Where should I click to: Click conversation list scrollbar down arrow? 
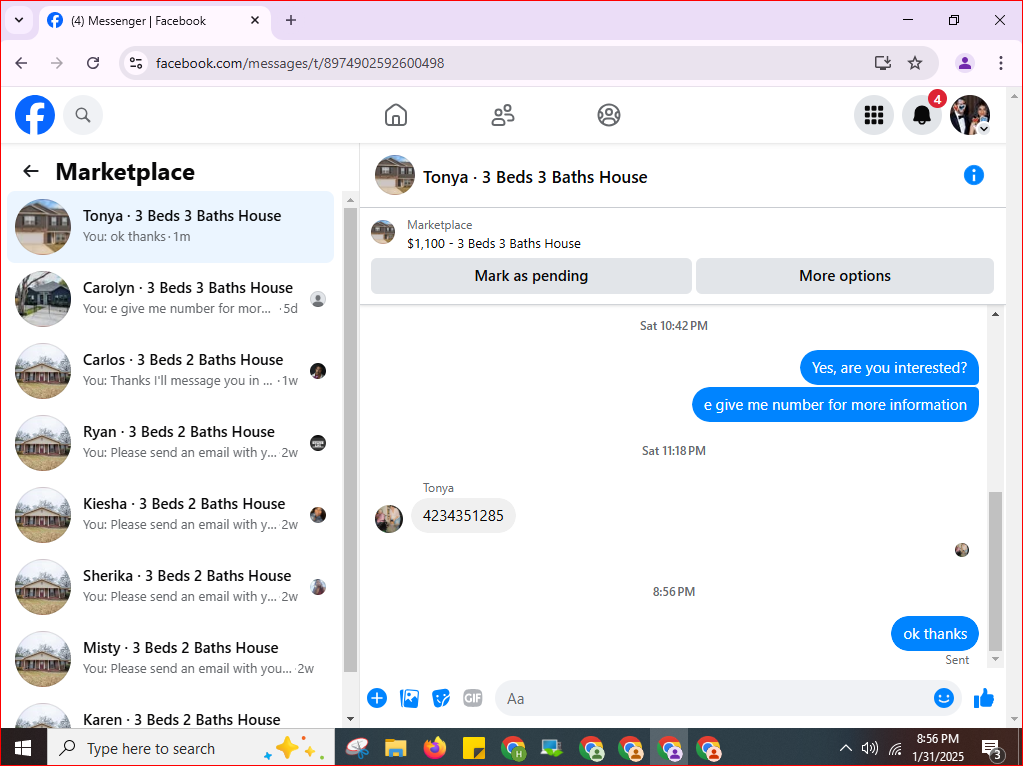coord(350,719)
